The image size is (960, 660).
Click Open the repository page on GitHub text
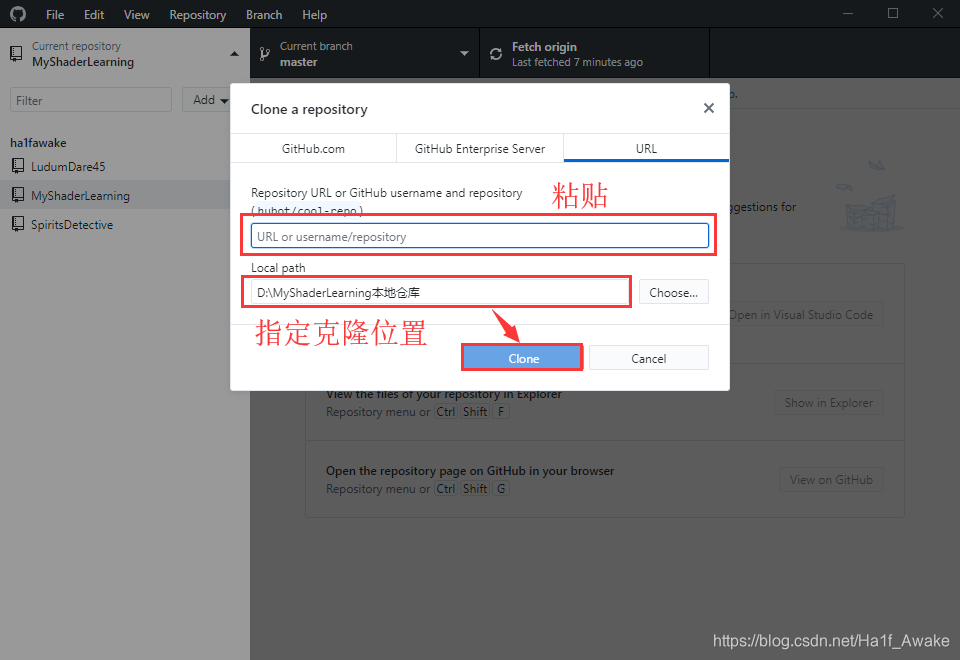point(470,471)
